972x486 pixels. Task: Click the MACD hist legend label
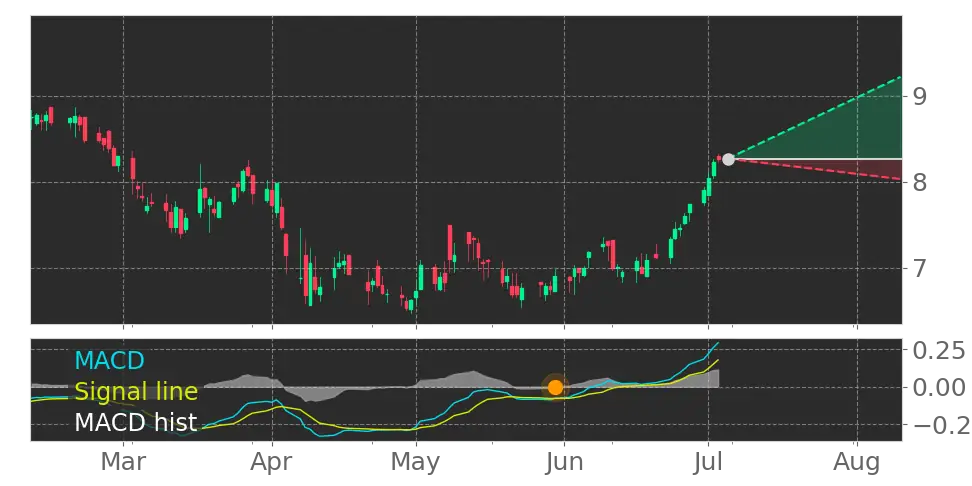(x=136, y=423)
